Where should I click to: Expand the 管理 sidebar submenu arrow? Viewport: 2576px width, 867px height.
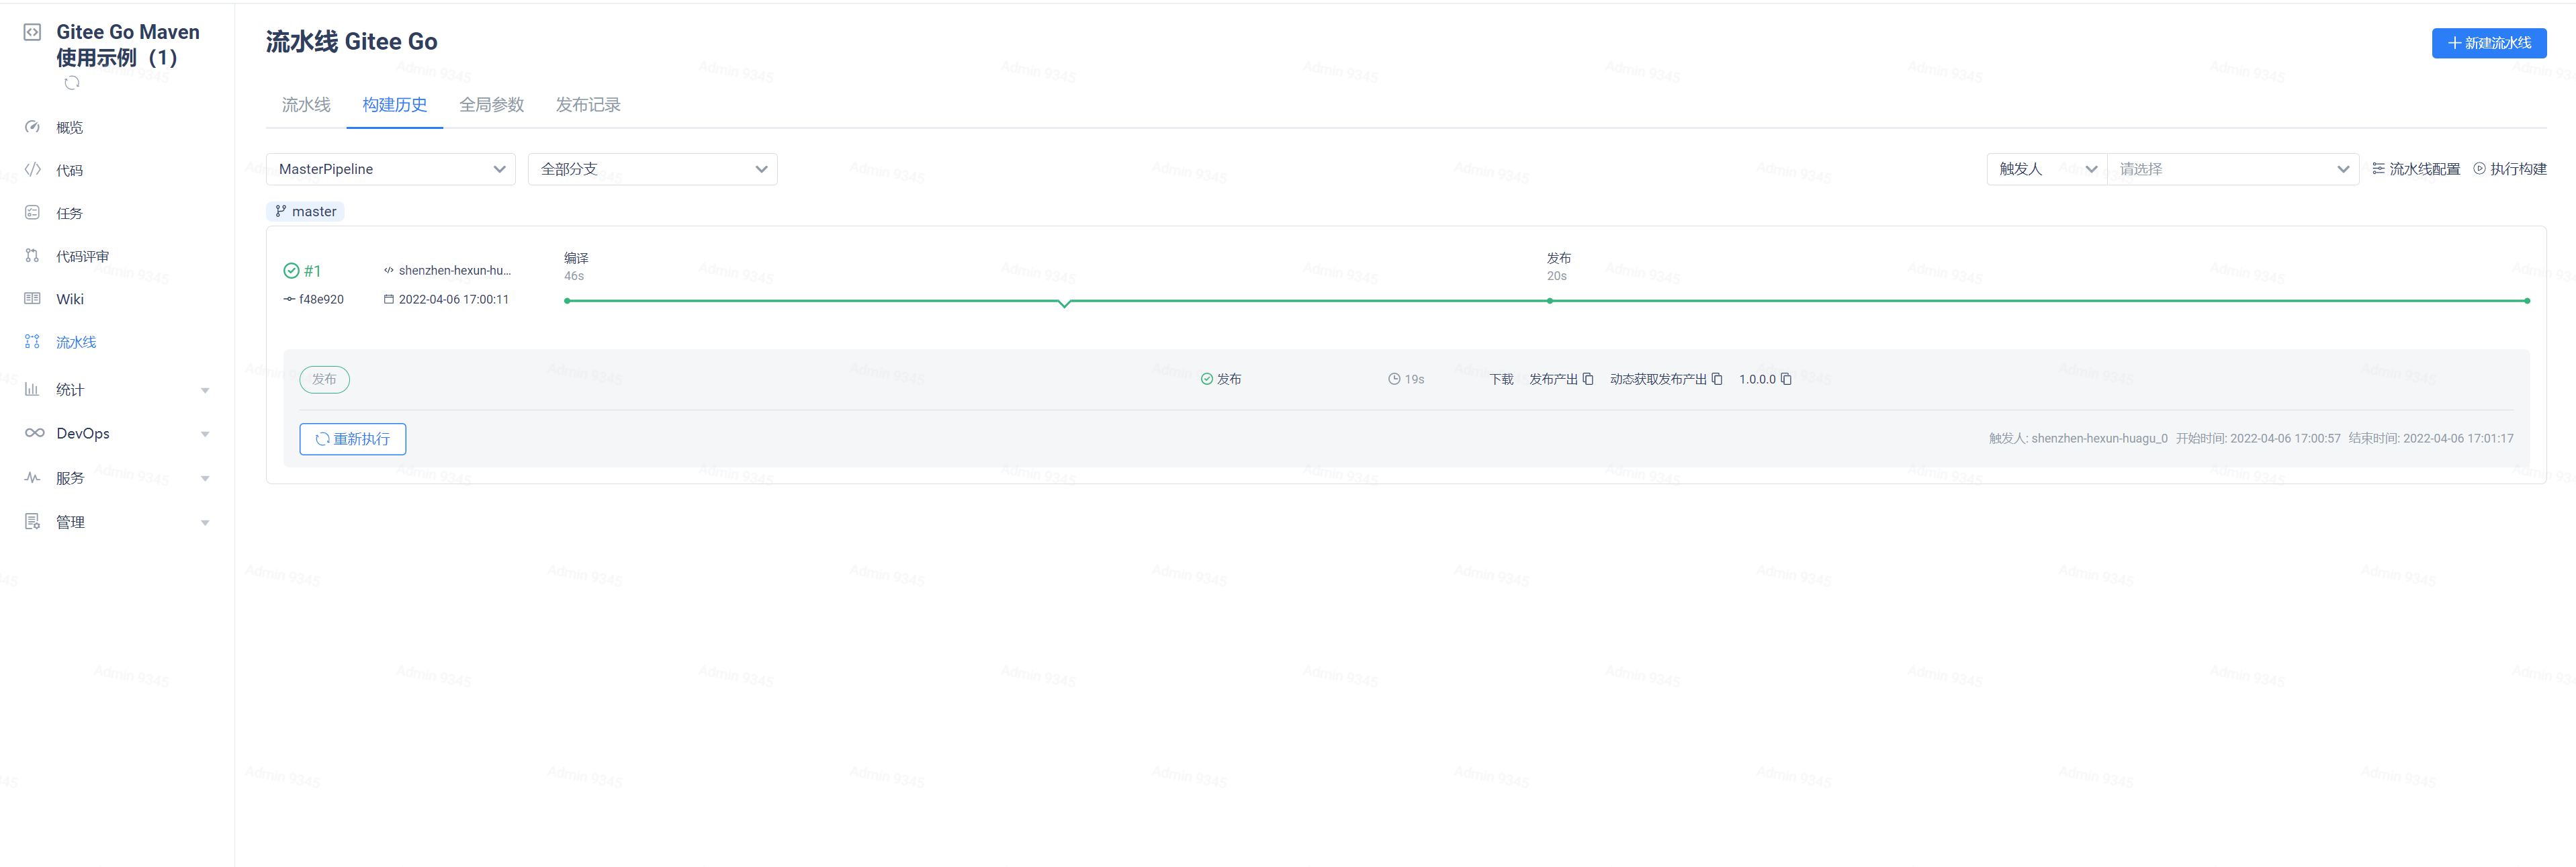(205, 523)
